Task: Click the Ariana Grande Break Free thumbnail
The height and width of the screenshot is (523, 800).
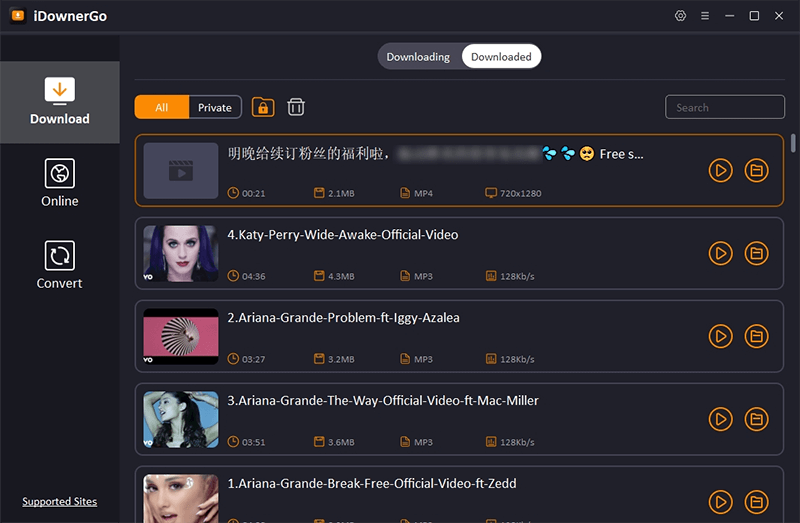Action: pyautogui.click(x=181, y=498)
